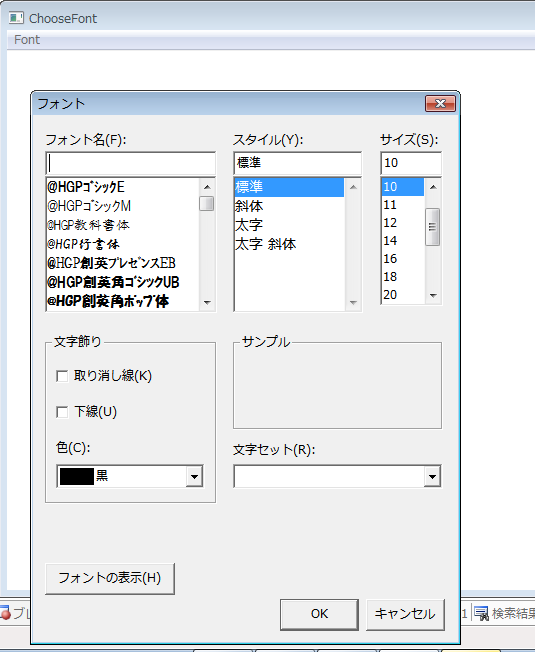This screenshot has width=535, height=652.
Task: Click the スタイル text input field
Action: click(x=298, y=163)
